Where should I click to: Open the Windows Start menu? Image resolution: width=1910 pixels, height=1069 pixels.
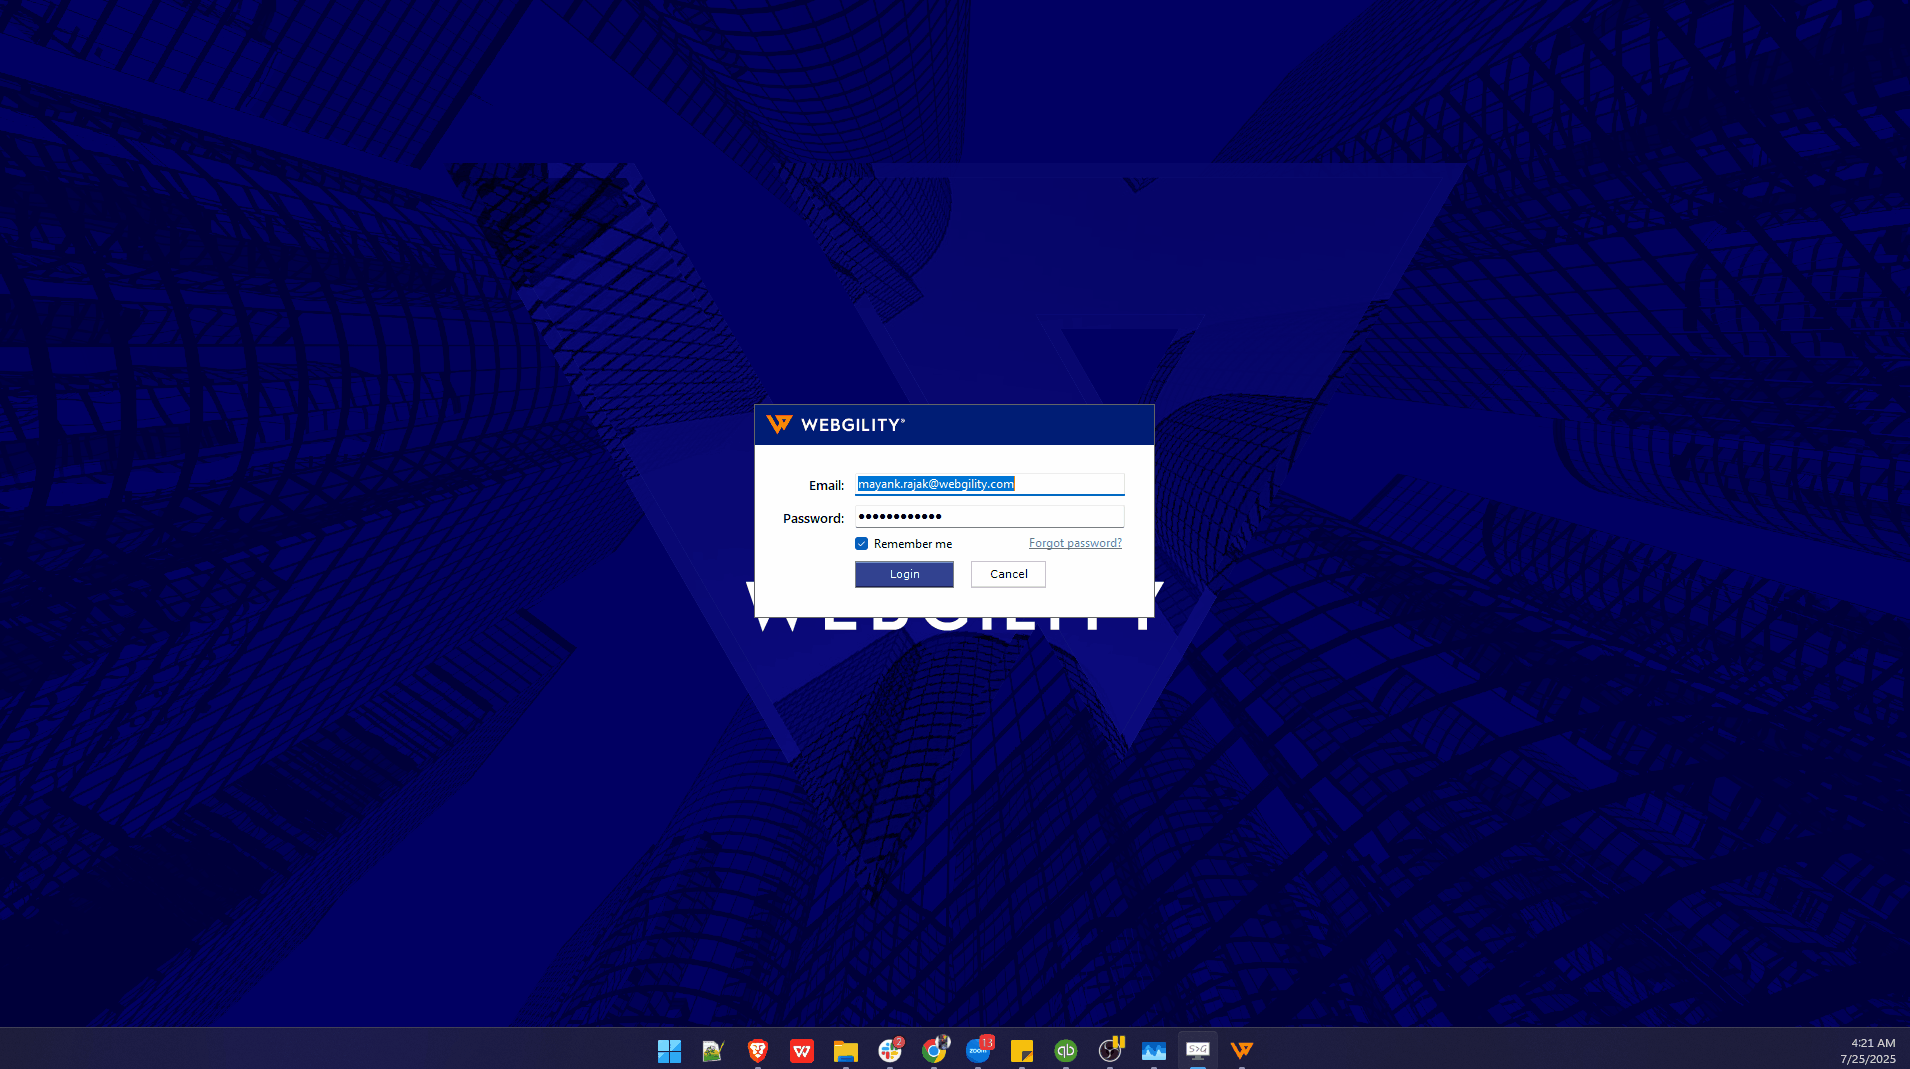point(669,1051)
